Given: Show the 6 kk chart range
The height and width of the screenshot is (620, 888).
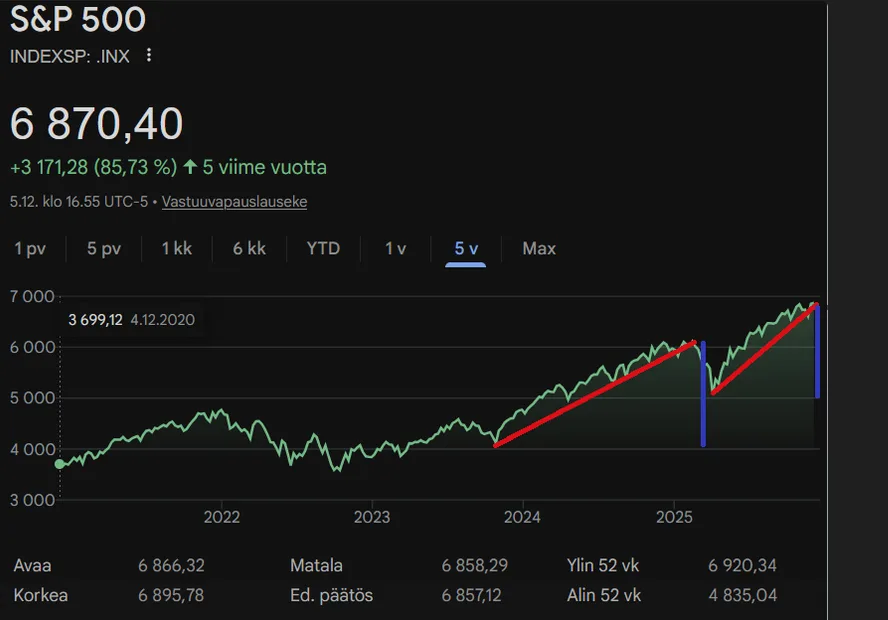Looking at the screenshot, I should [x=250, y=249].
